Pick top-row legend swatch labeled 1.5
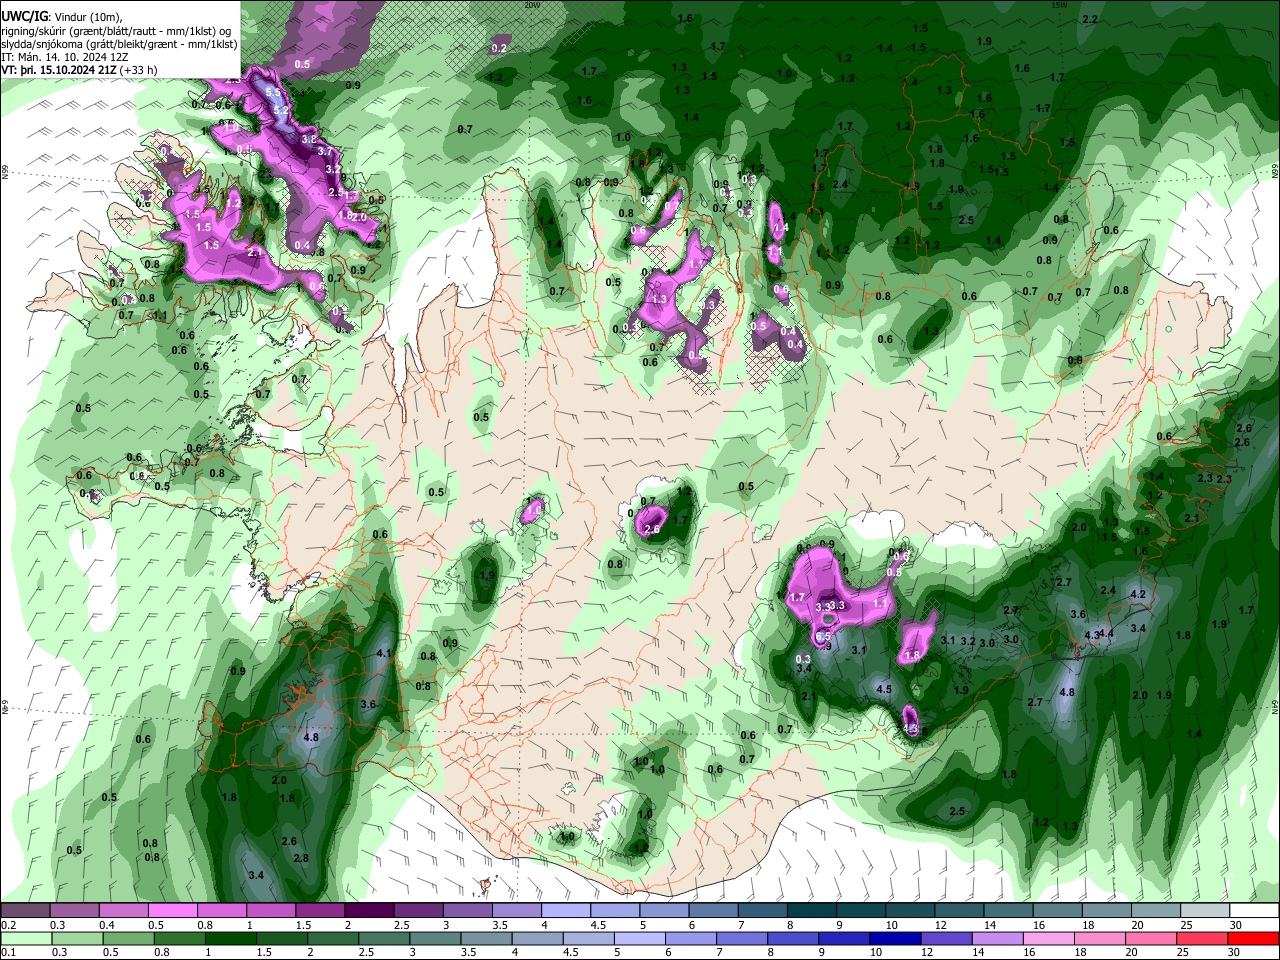The height and width of the screenshot is (960, 1280). (x=319, y=911)
